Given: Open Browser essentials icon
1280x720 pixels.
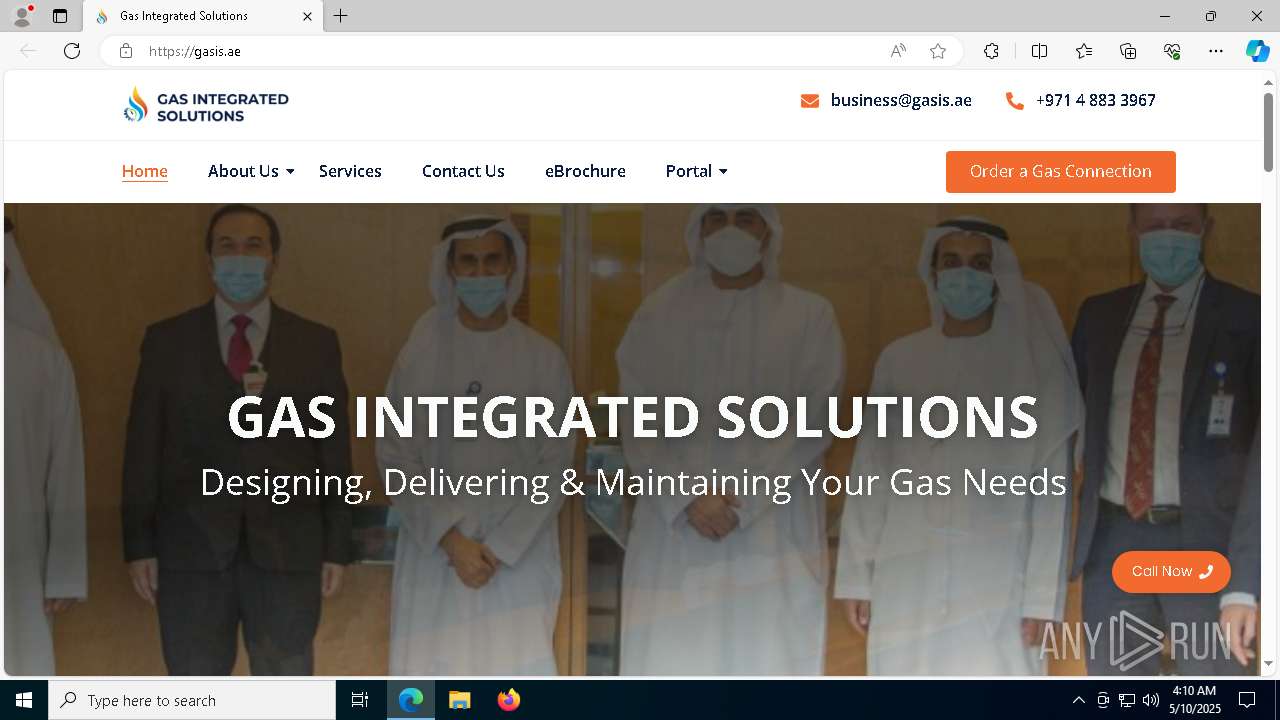Looking at the screenshot, I should click(x=1172, y=51).
